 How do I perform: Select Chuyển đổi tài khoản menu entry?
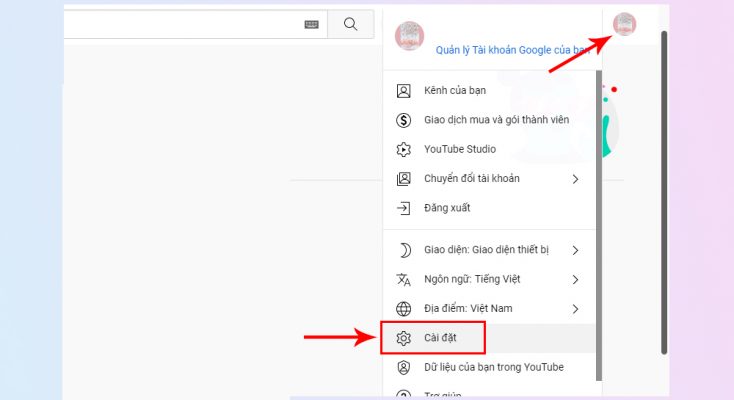tap(489, 178)
